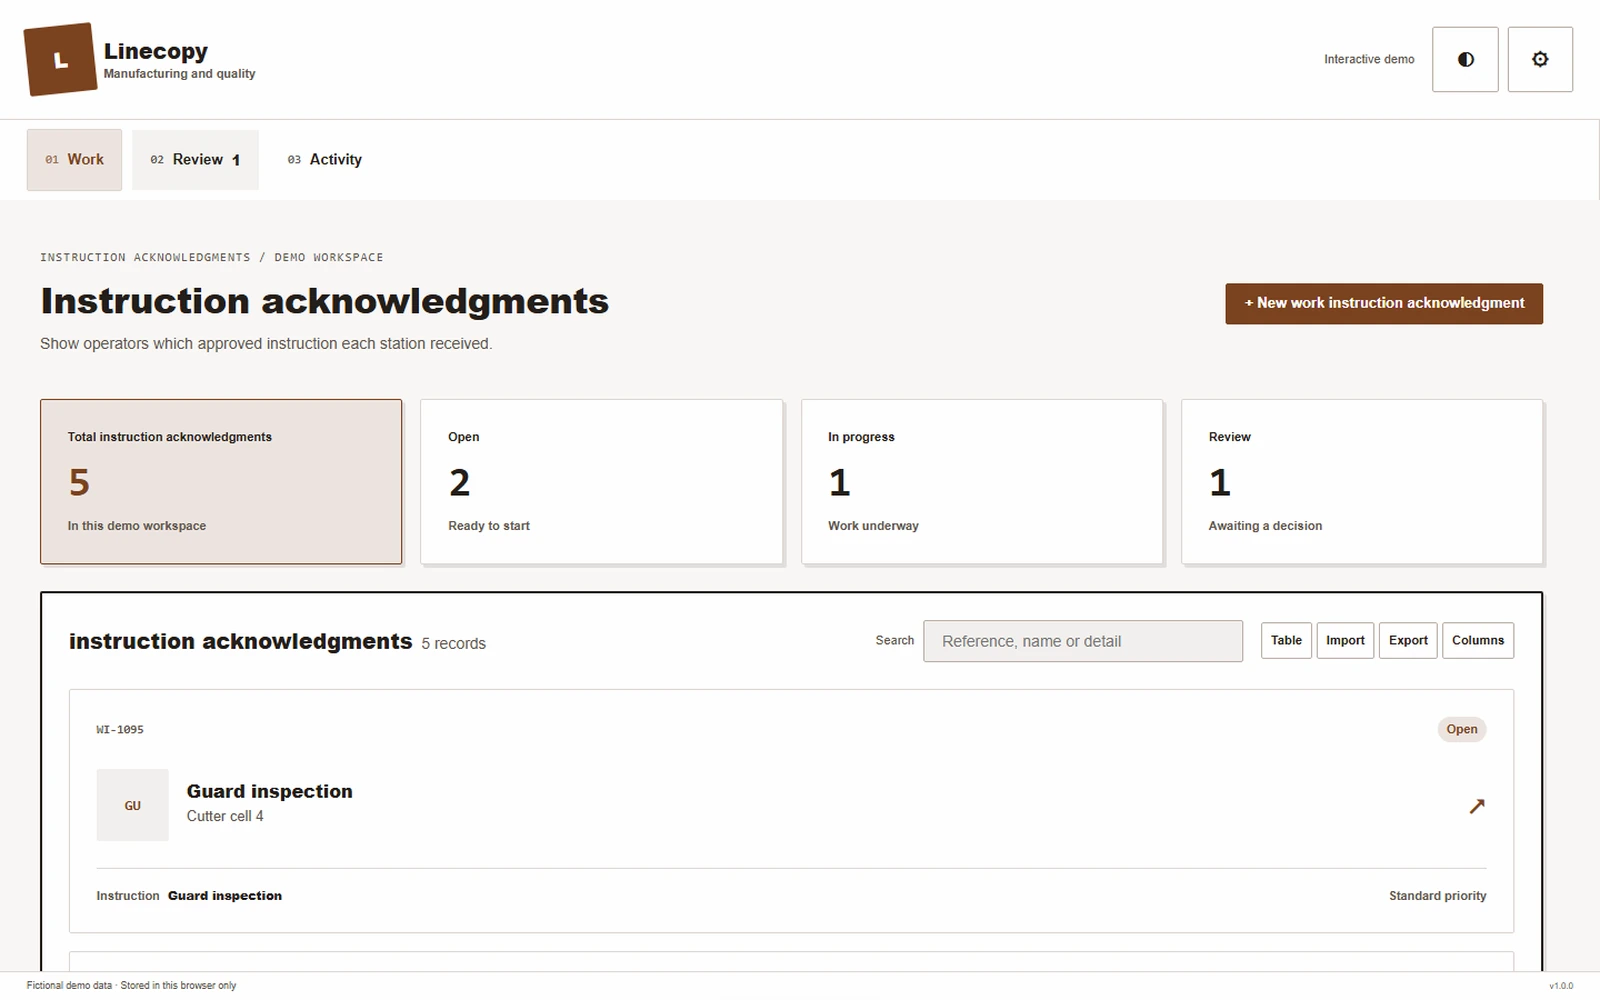Switch to the Activity tab

coord(324,160)
